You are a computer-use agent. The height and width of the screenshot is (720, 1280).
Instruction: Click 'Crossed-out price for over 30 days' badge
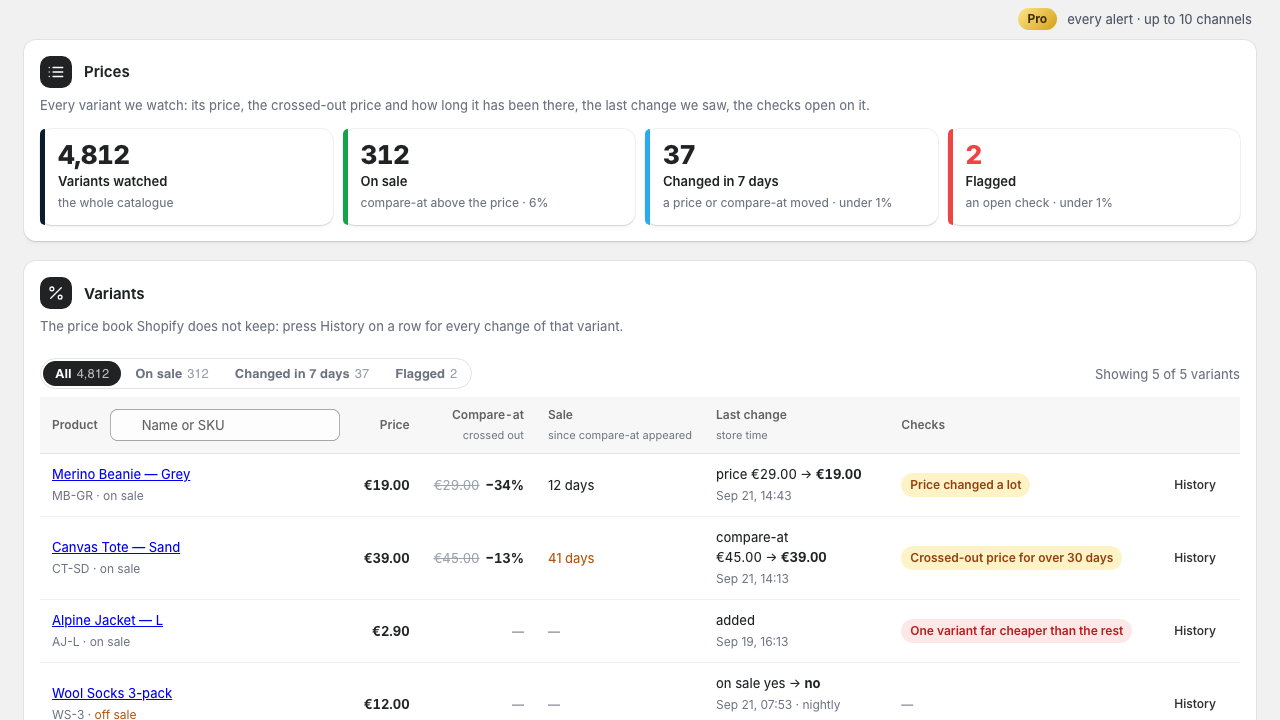[x=1011, y=558]
